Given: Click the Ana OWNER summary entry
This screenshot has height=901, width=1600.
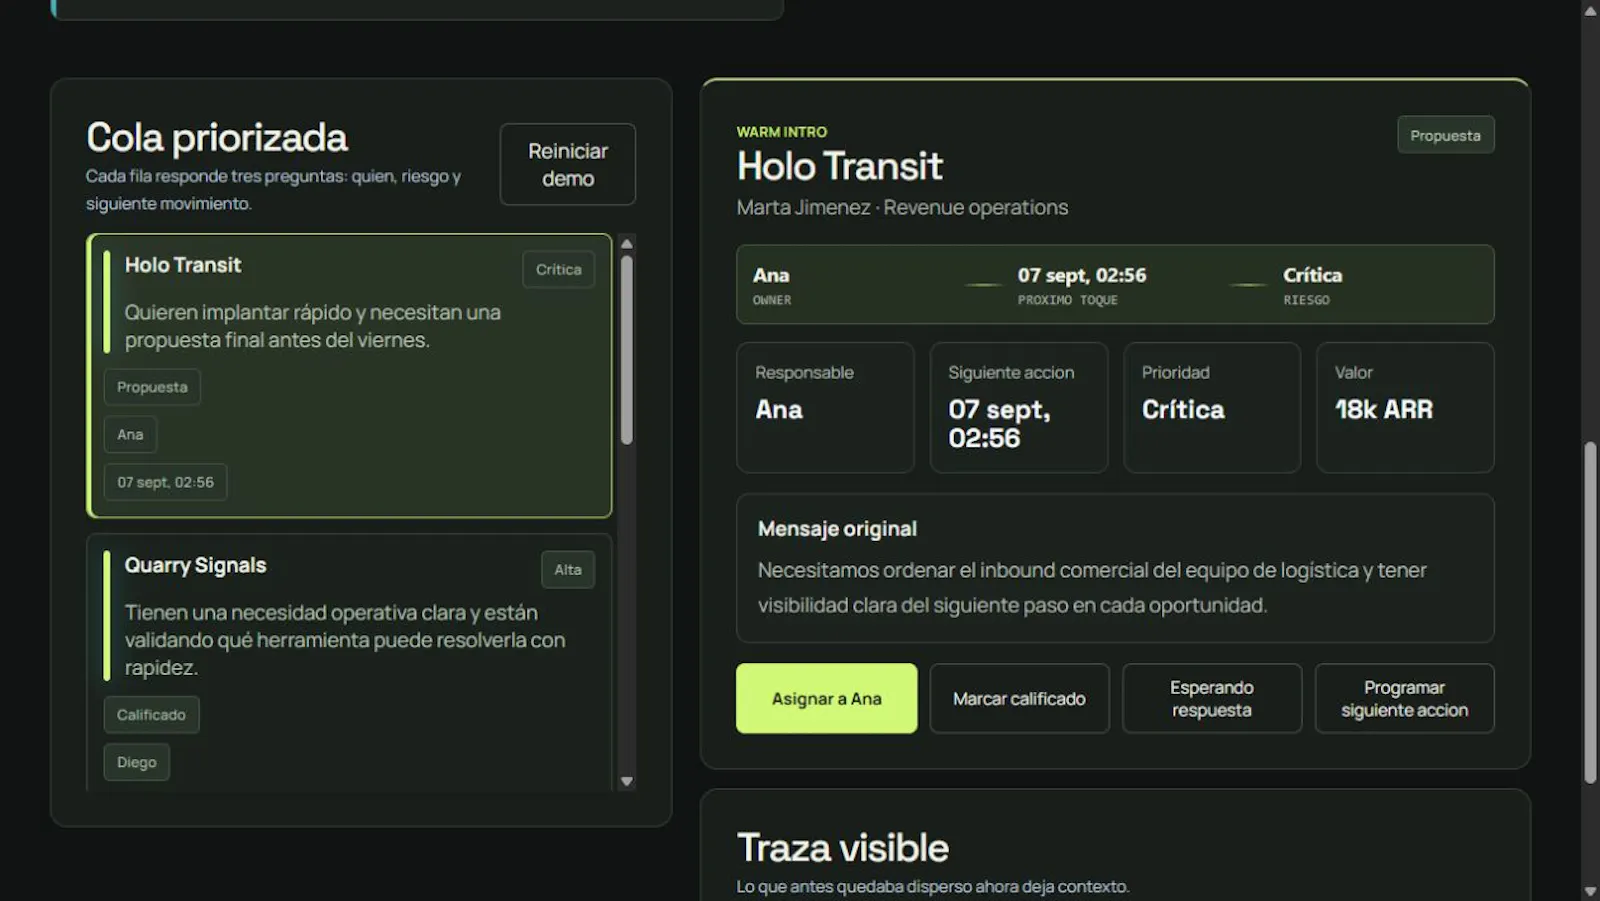Looking at the screenshot, I should coord(772,285).
